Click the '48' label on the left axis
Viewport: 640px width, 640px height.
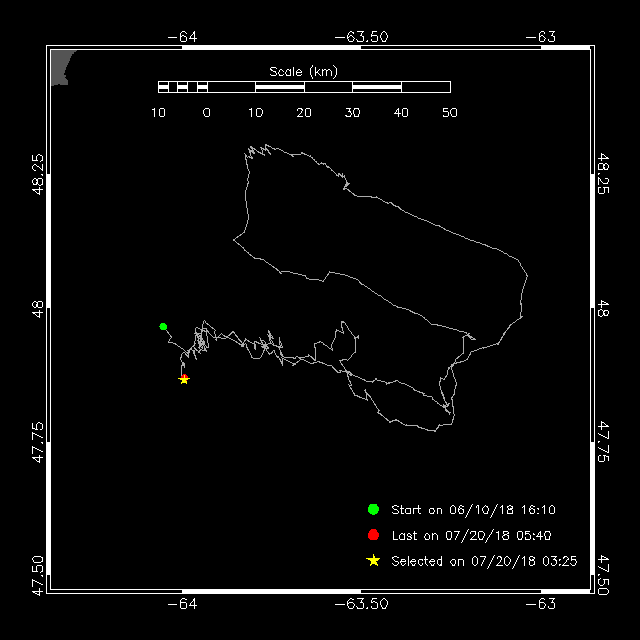coord(37,309)
